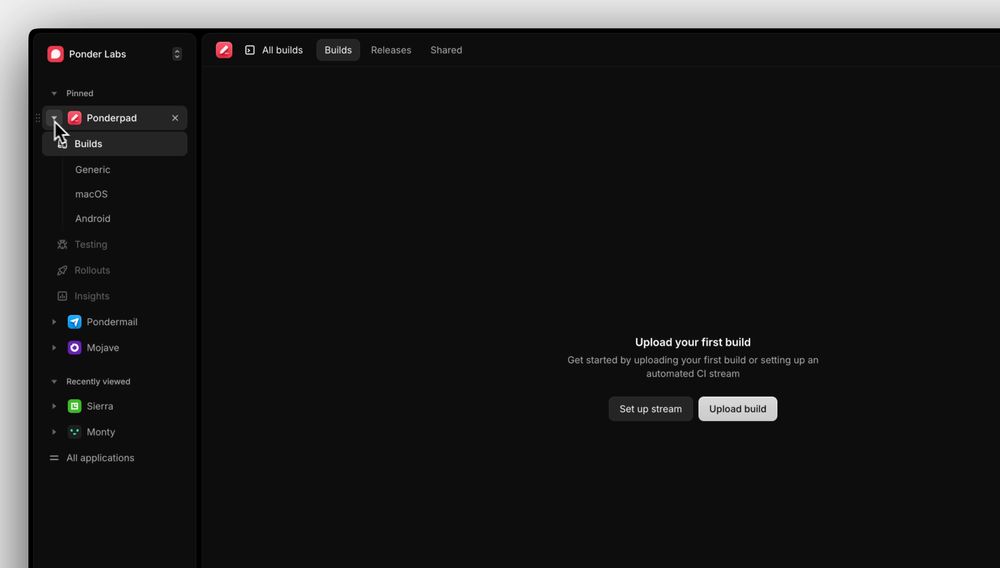Open the Insights section
1000x568 pixels.
point(92,296)
